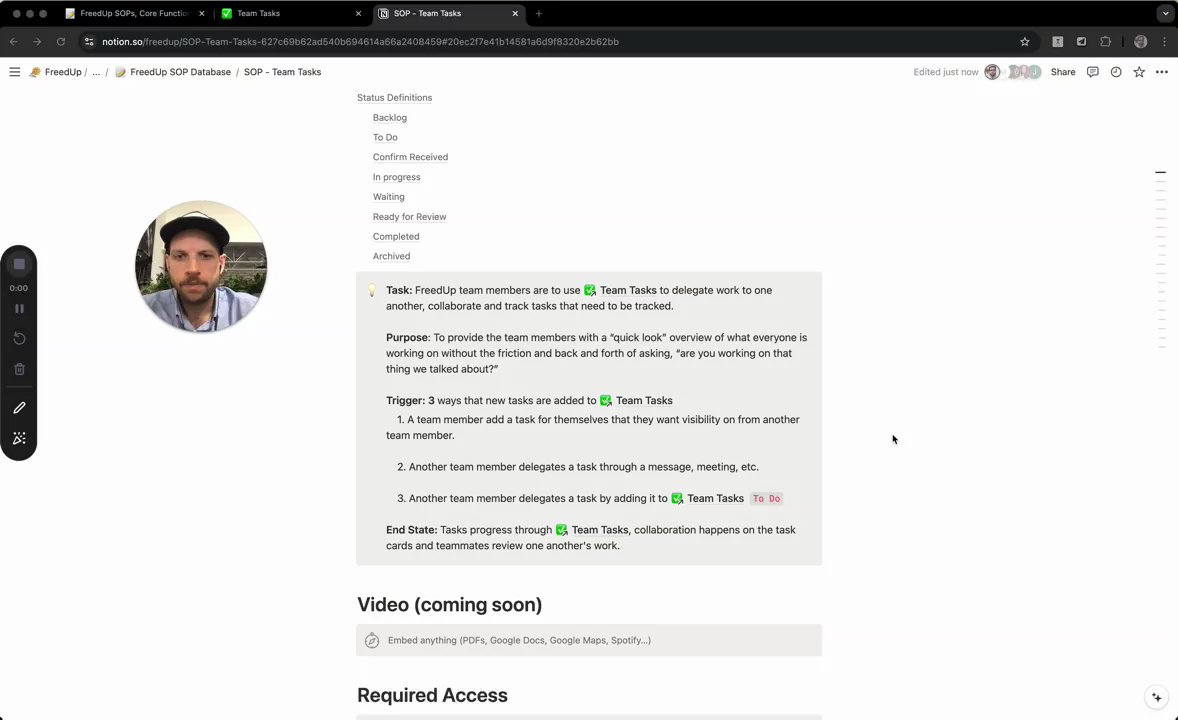1178x720 pixels.
Task: Click Video (coming soon) heading
Action: pyautogui.click(x=449, y=604)
